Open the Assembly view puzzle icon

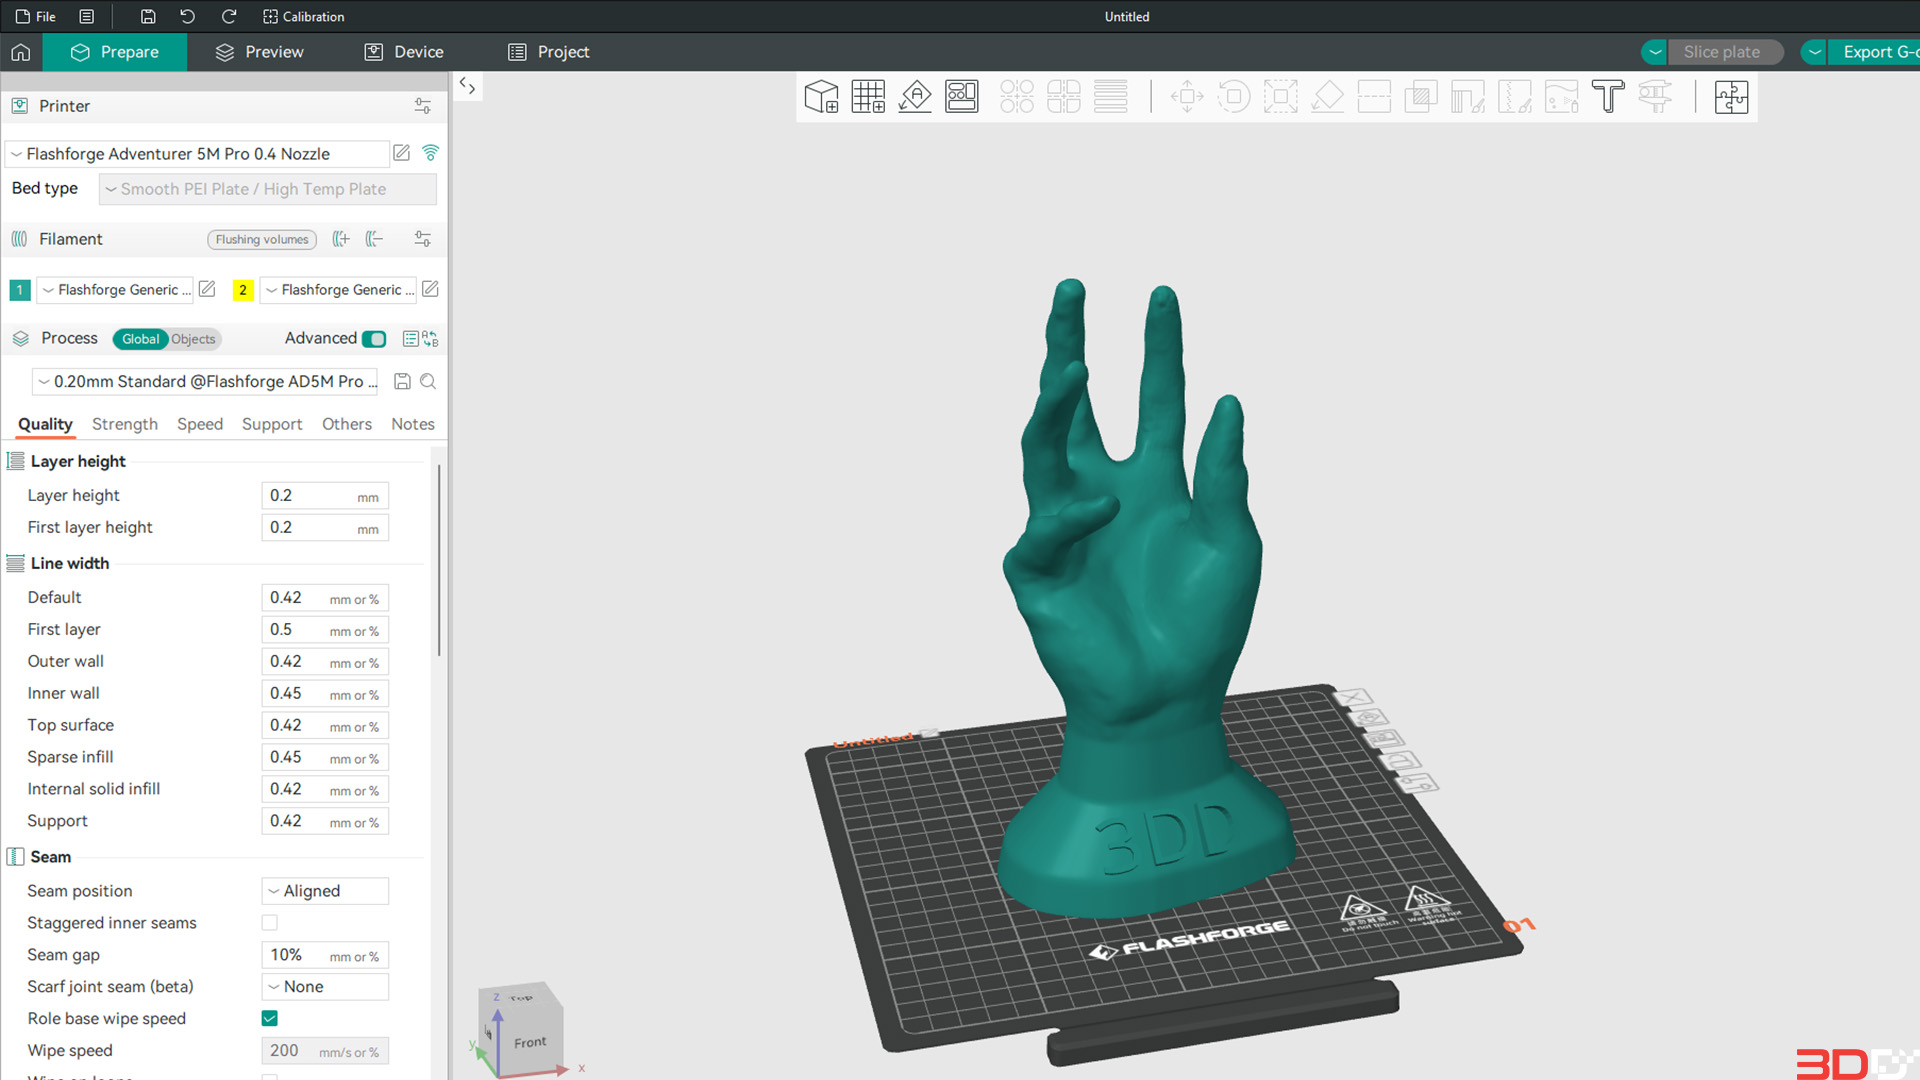pos(1731,97)
